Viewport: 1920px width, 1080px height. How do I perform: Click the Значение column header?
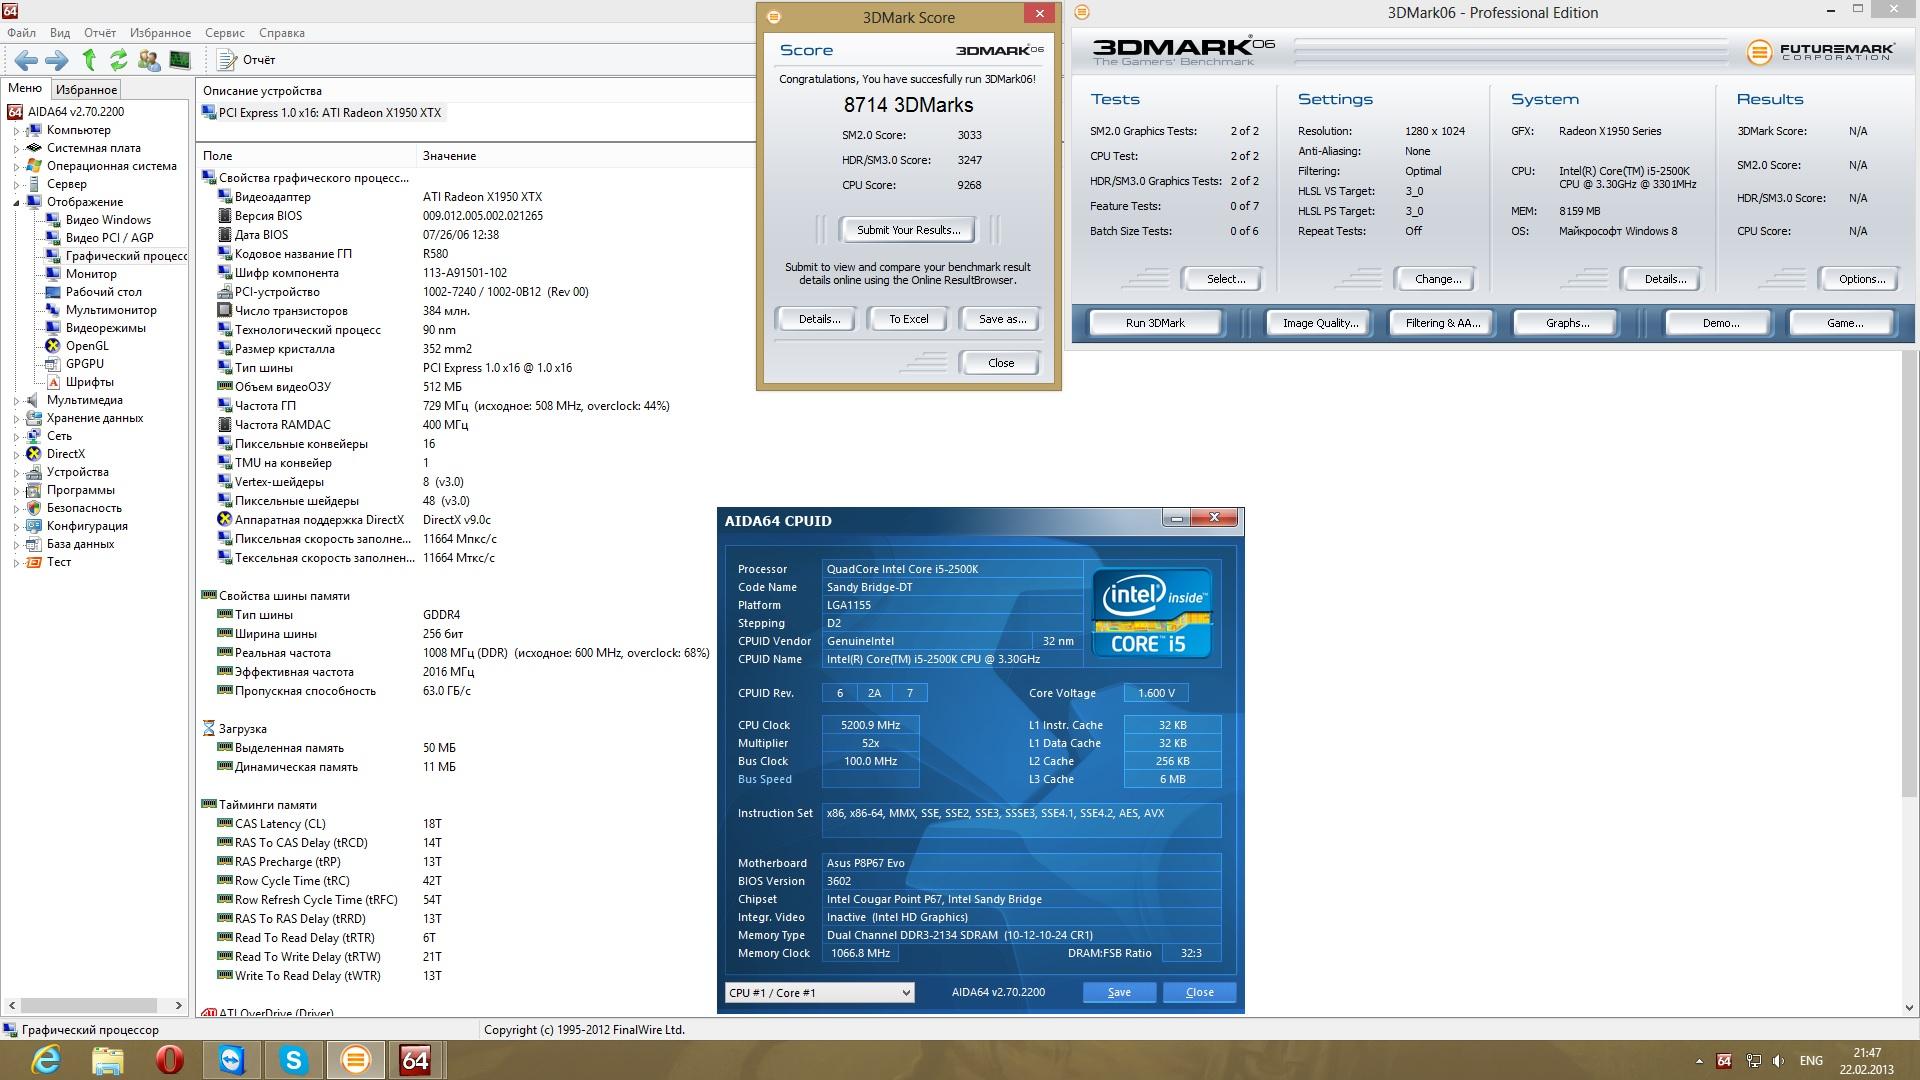586,156
